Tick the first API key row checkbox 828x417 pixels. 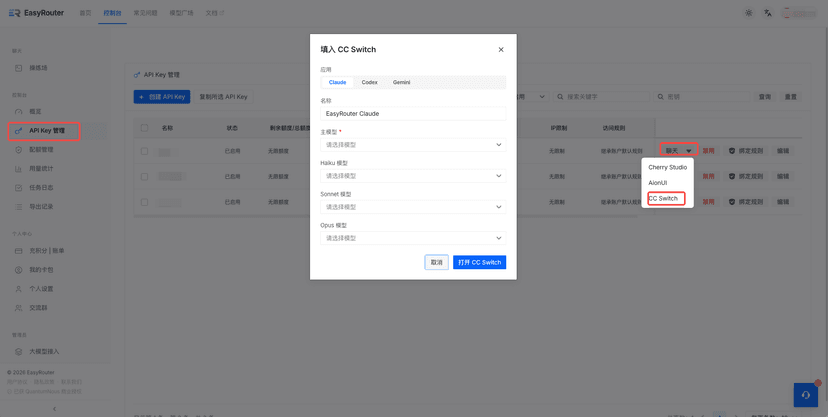click(145, 151)
